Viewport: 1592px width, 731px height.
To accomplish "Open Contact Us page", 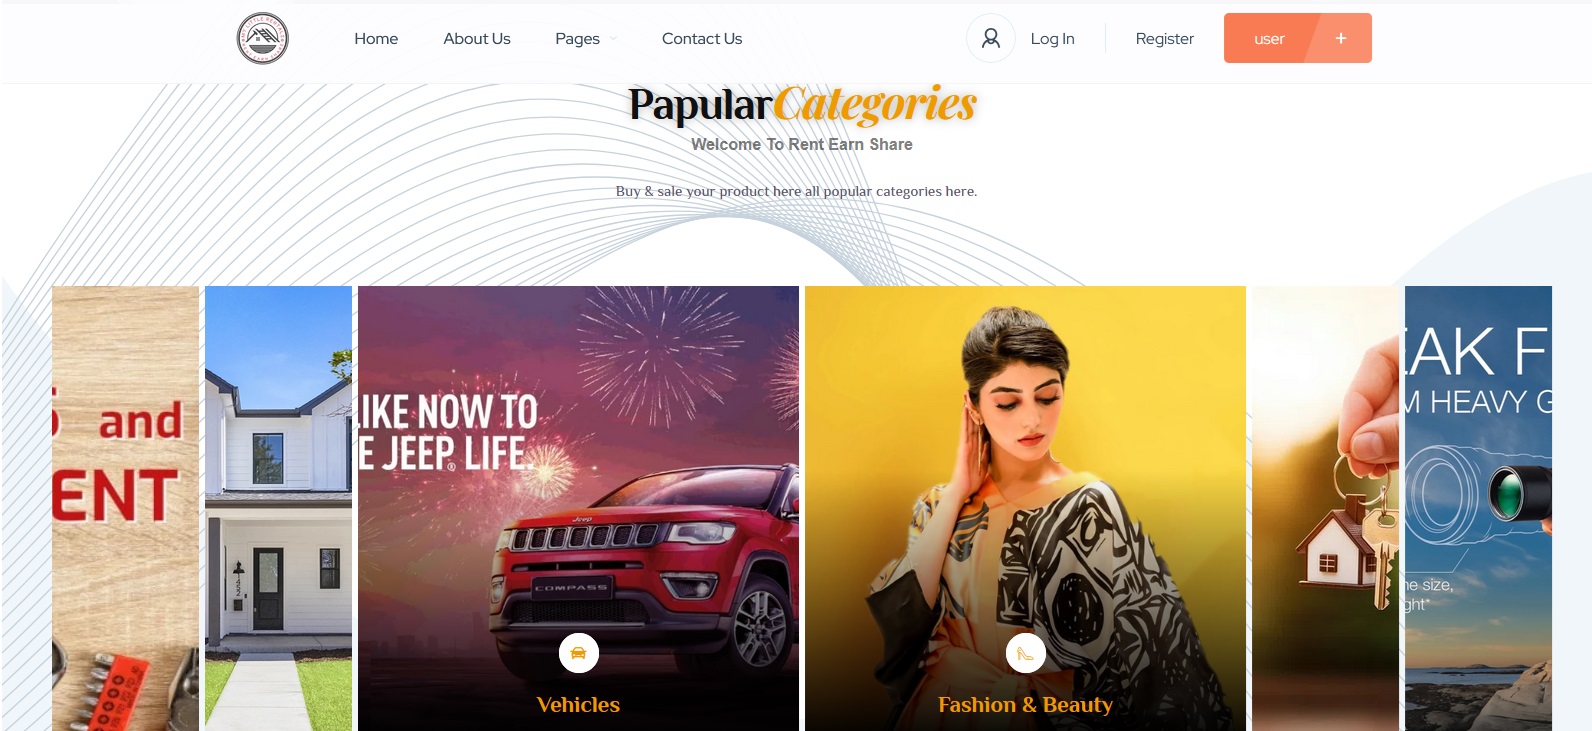I will [702, 38].
